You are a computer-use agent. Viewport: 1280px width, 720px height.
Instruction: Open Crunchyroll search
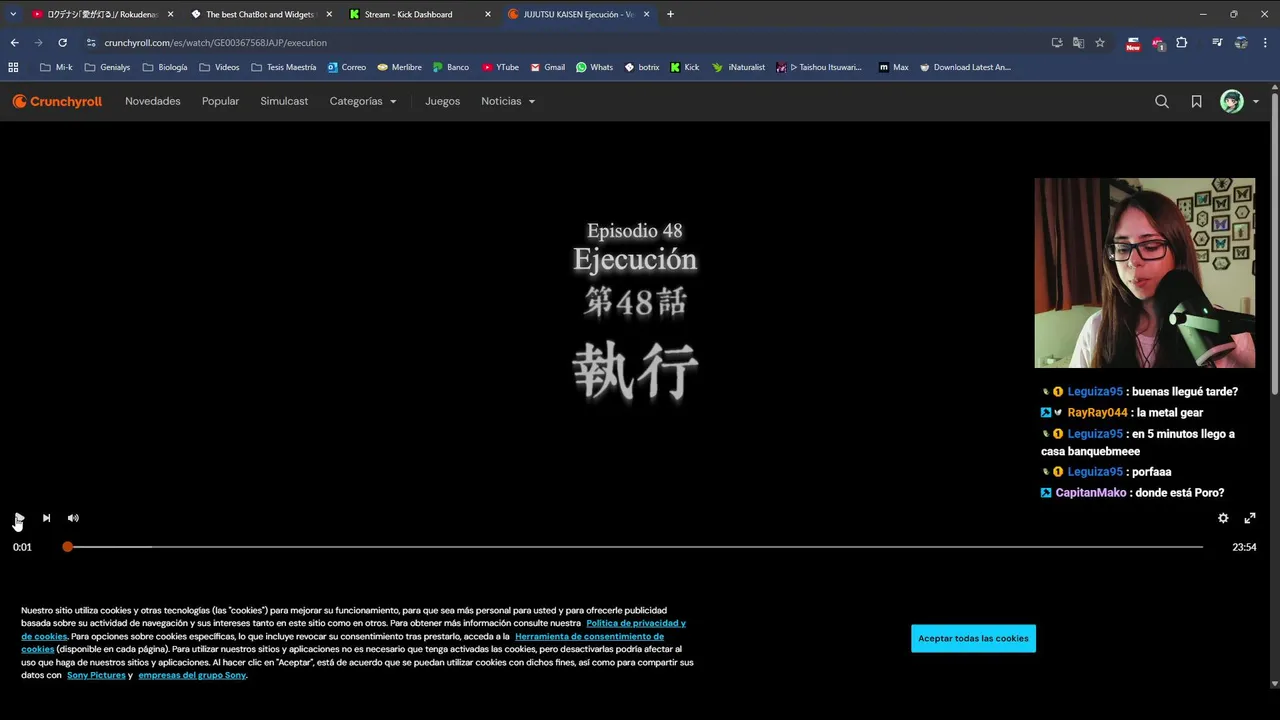tap(1162, 101)
